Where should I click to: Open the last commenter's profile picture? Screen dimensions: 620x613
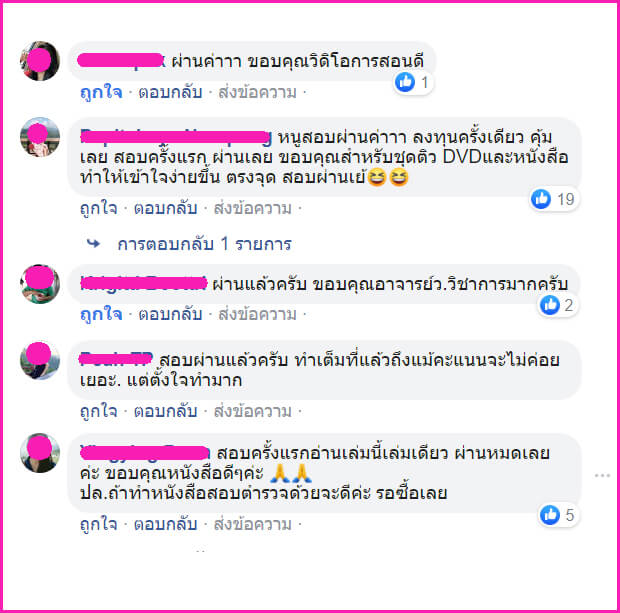click(x=40, y=453)
